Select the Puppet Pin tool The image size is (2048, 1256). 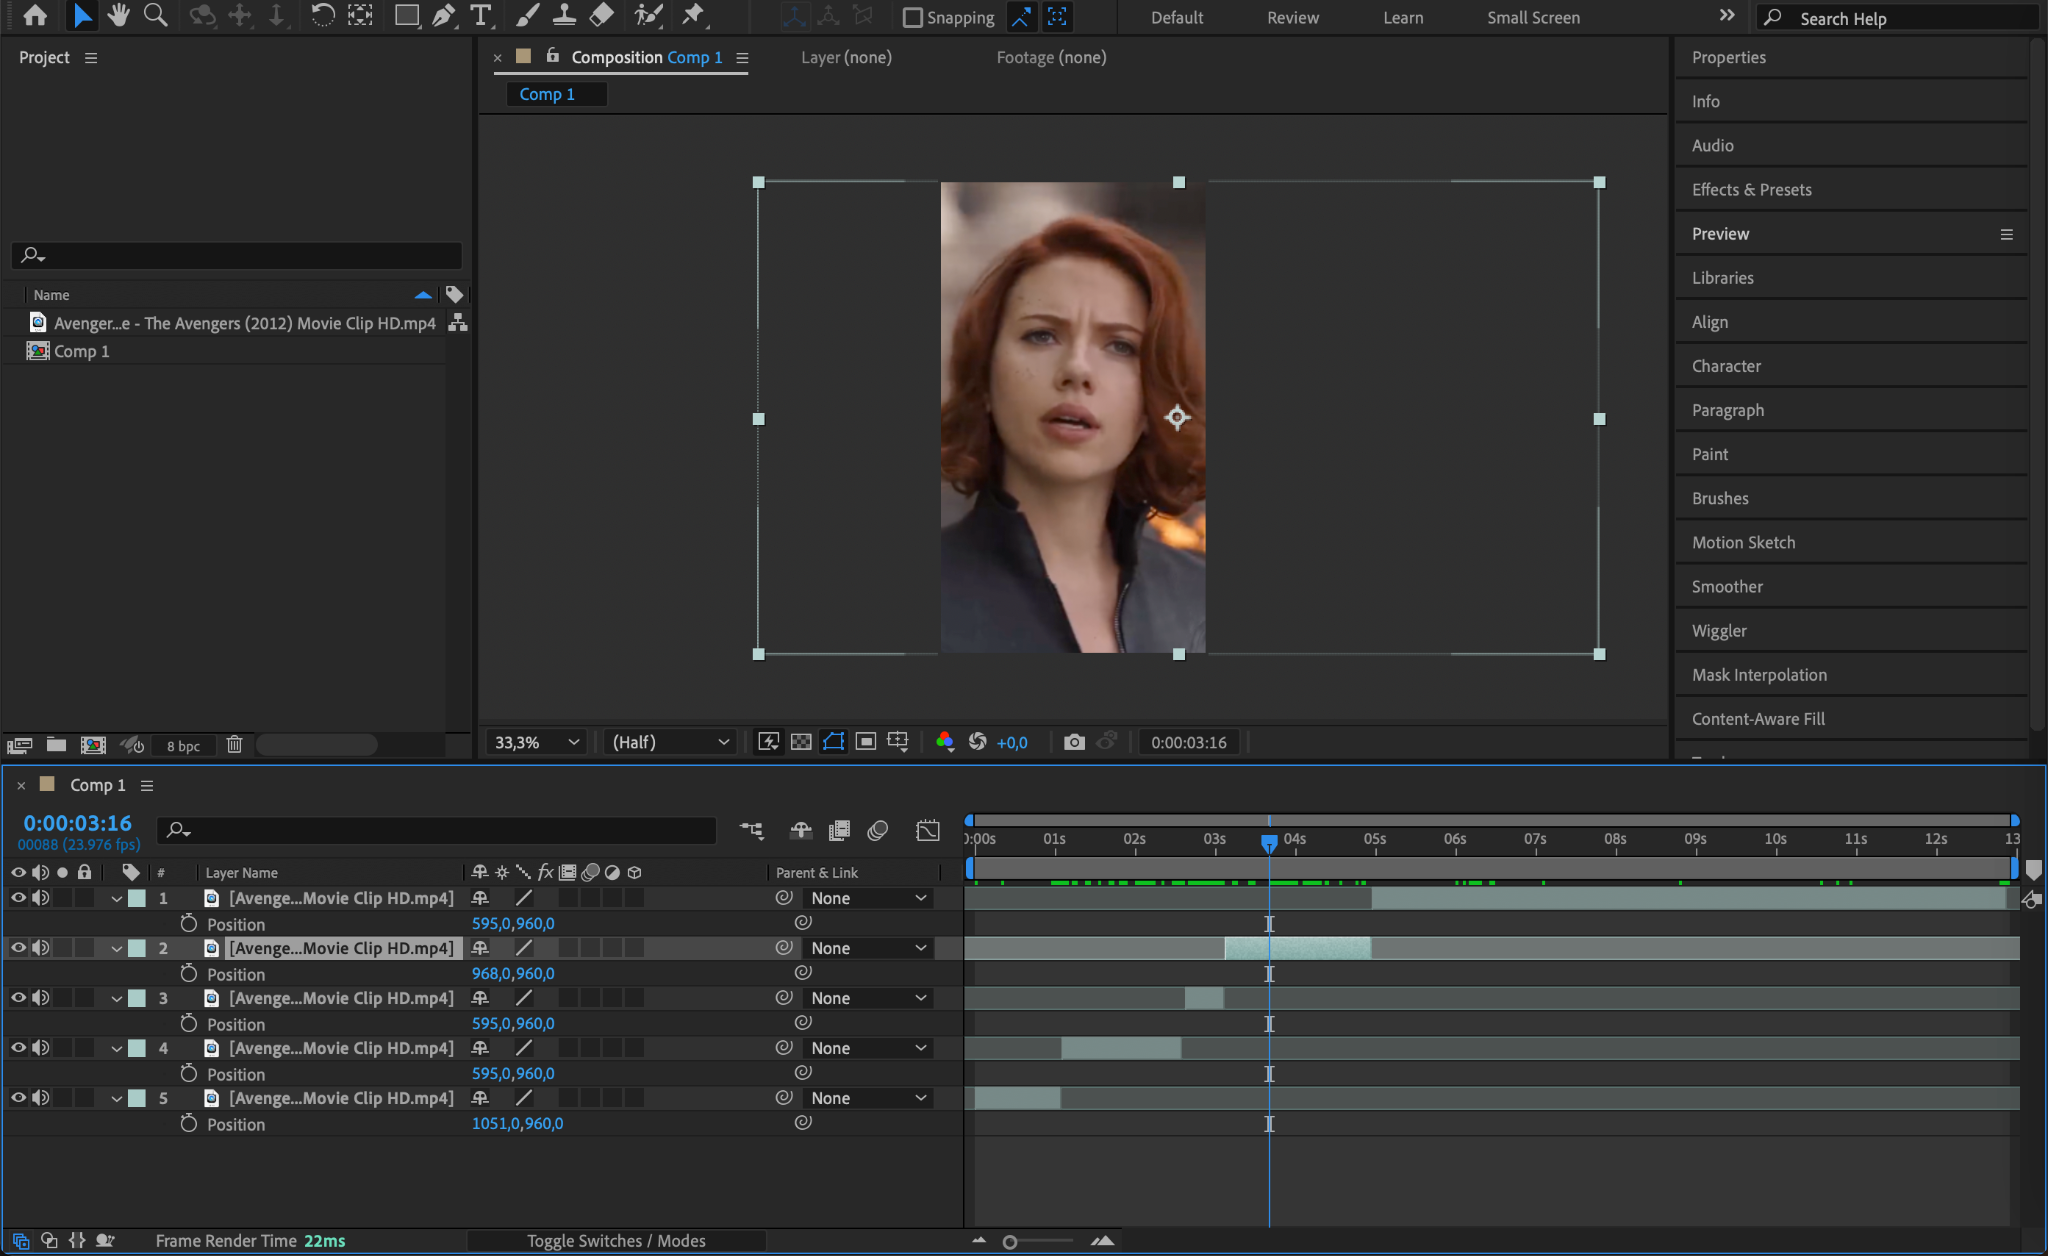692,15
